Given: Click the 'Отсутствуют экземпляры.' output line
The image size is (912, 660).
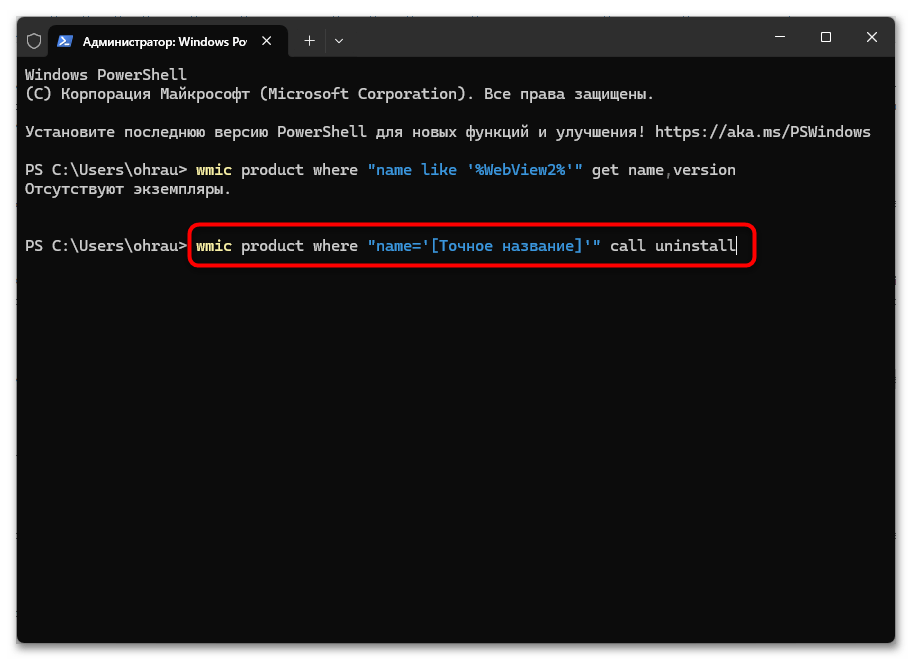Looking at the screenshot, I should click(x=128, y=188).
